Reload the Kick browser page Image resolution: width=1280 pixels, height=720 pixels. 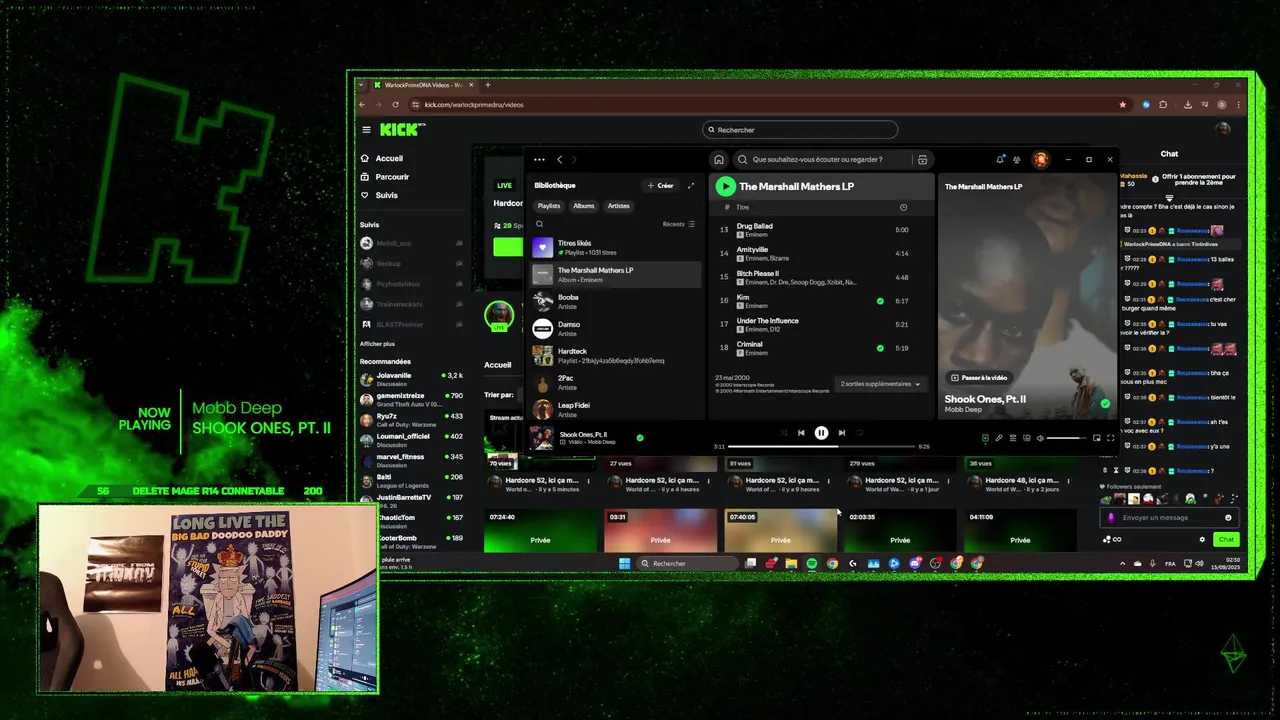coord(395,104)
